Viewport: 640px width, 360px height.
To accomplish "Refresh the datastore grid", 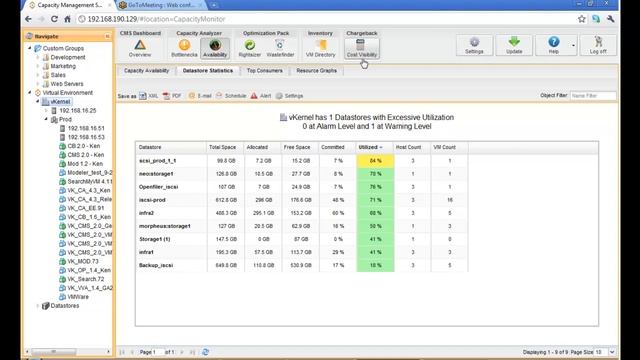I will (x=205, y=352).
